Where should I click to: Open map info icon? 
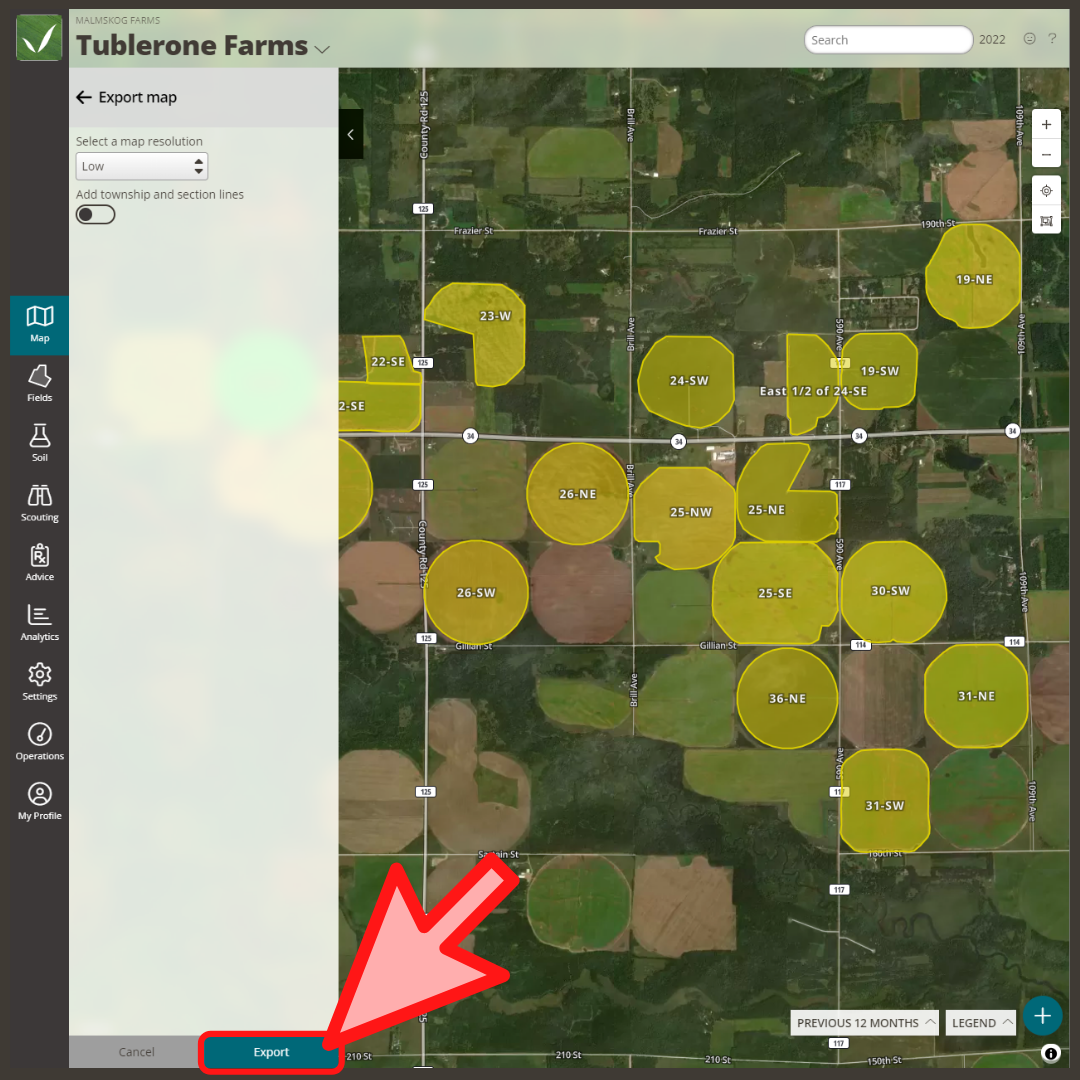click(x=1050, y=1053)
